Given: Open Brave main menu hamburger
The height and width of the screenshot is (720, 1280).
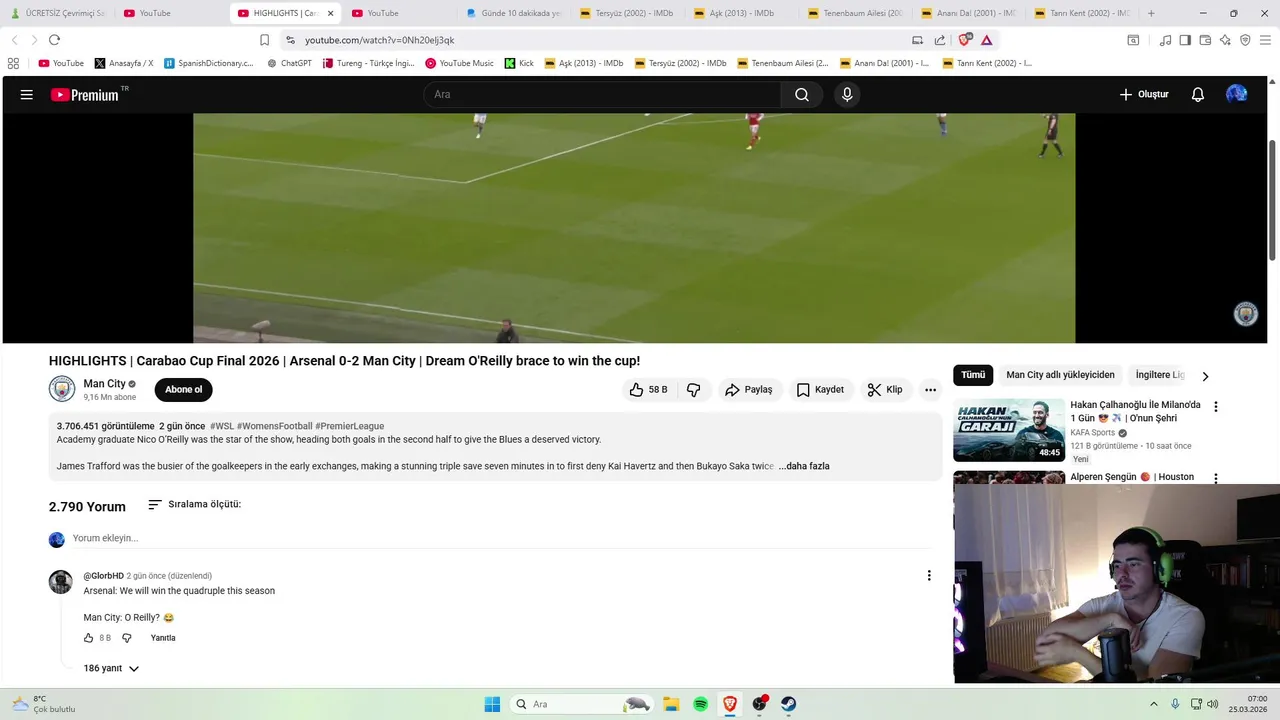Looking at the screenshot, I should pyautogui.click(x=1265, y=40).
